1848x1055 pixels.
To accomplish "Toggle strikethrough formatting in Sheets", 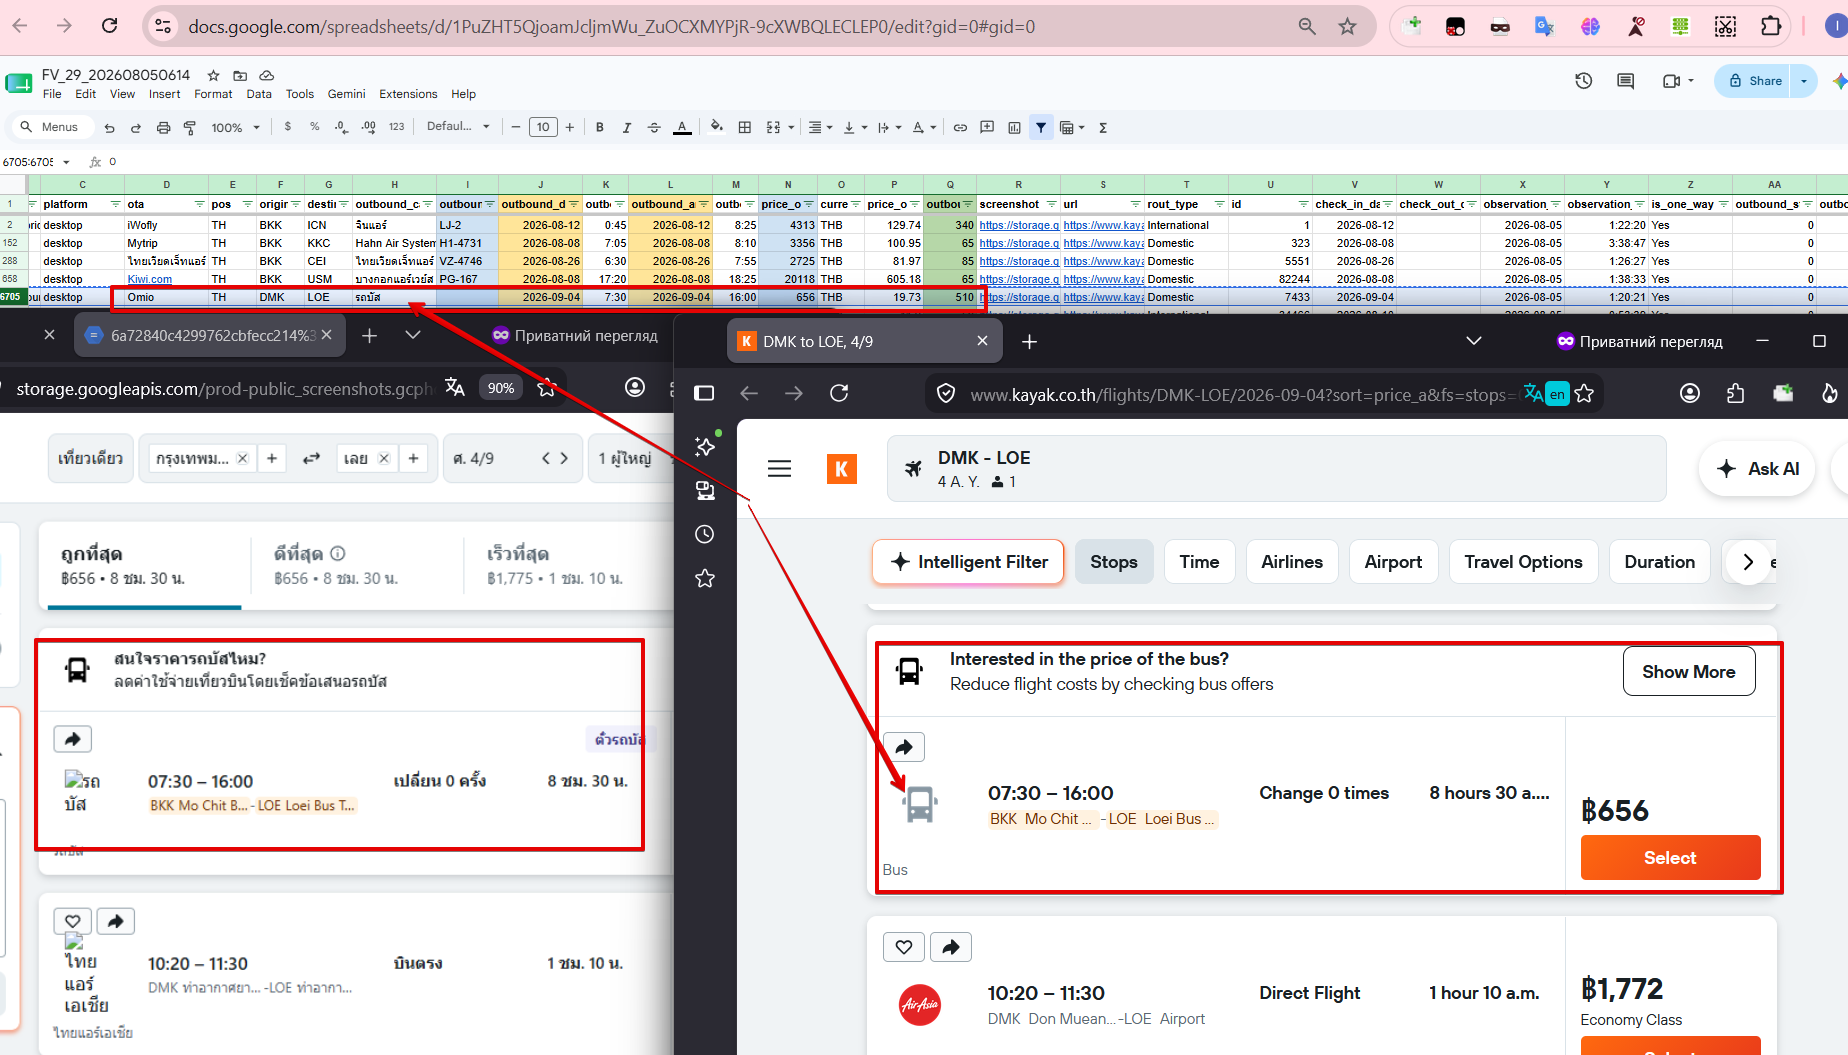I will pos(654,127).
